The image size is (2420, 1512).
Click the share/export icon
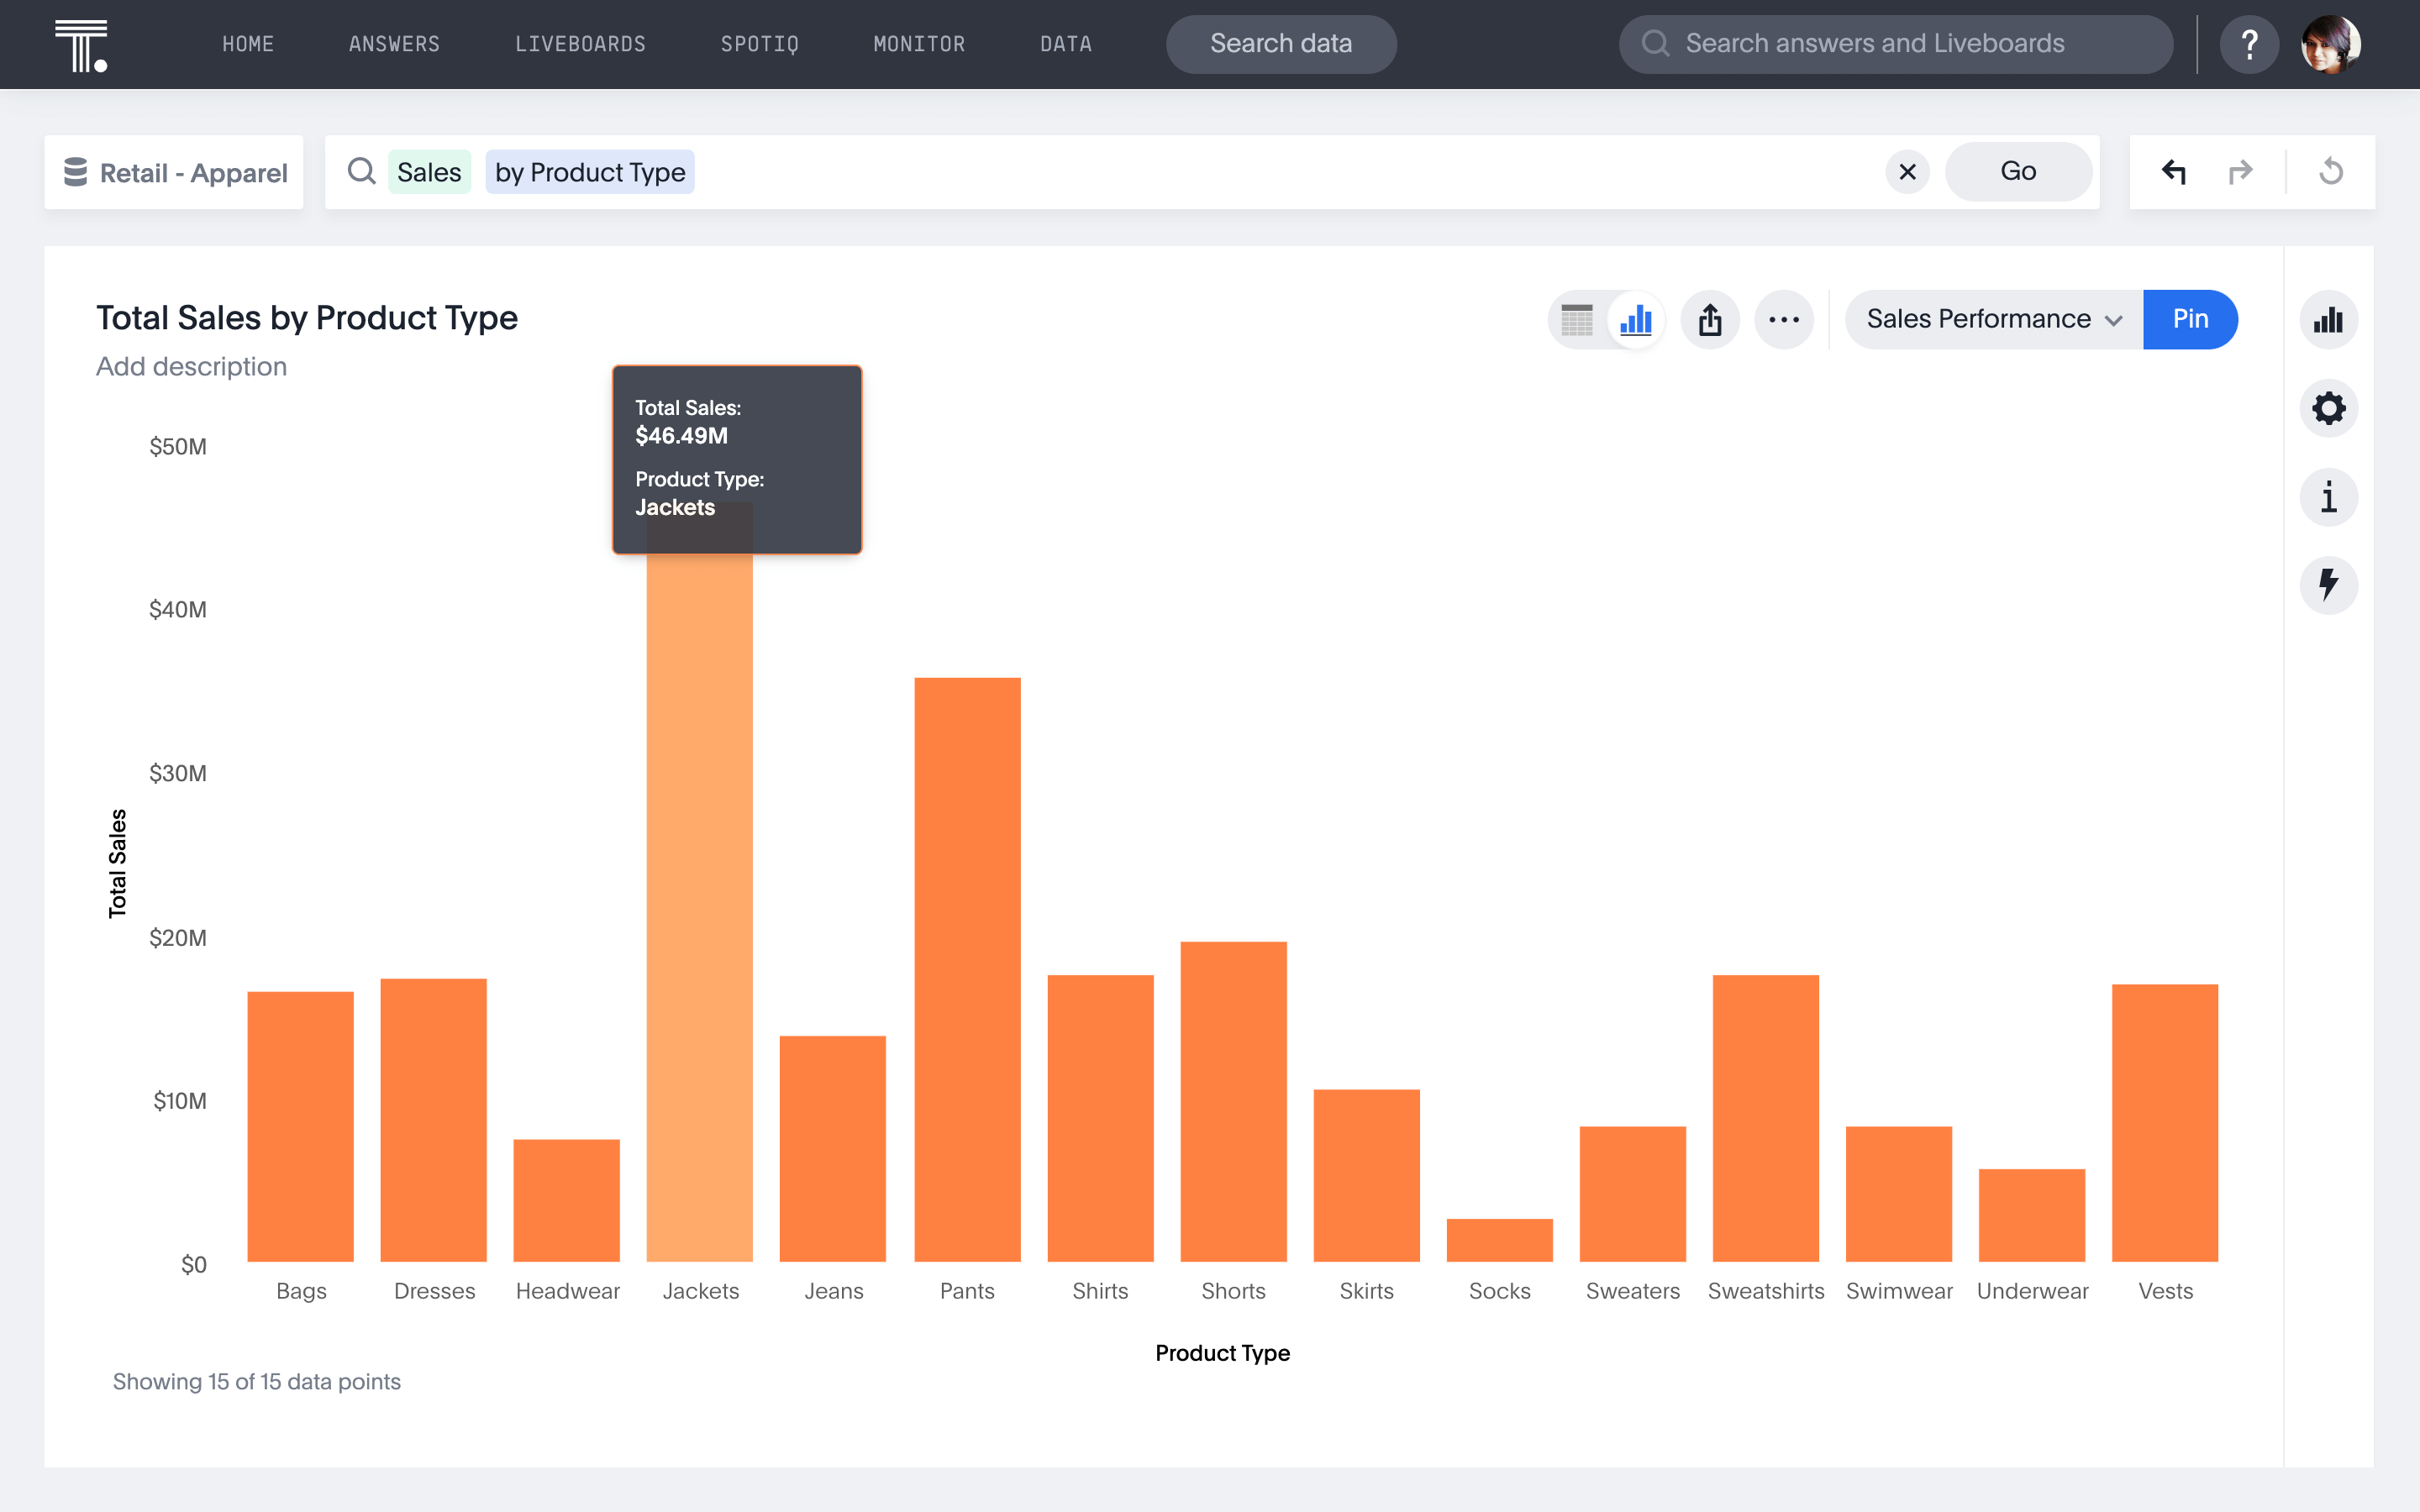pos(1710,320)
